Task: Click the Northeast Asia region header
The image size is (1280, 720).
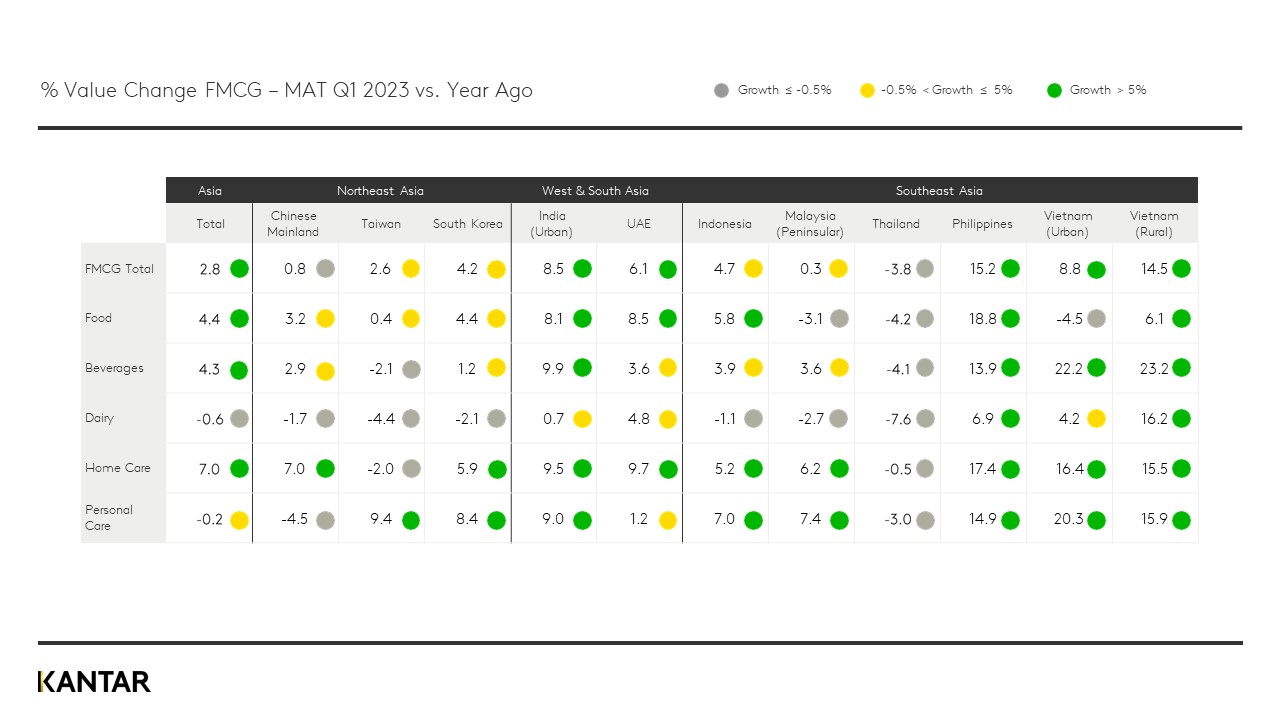Action: (380, 191)
